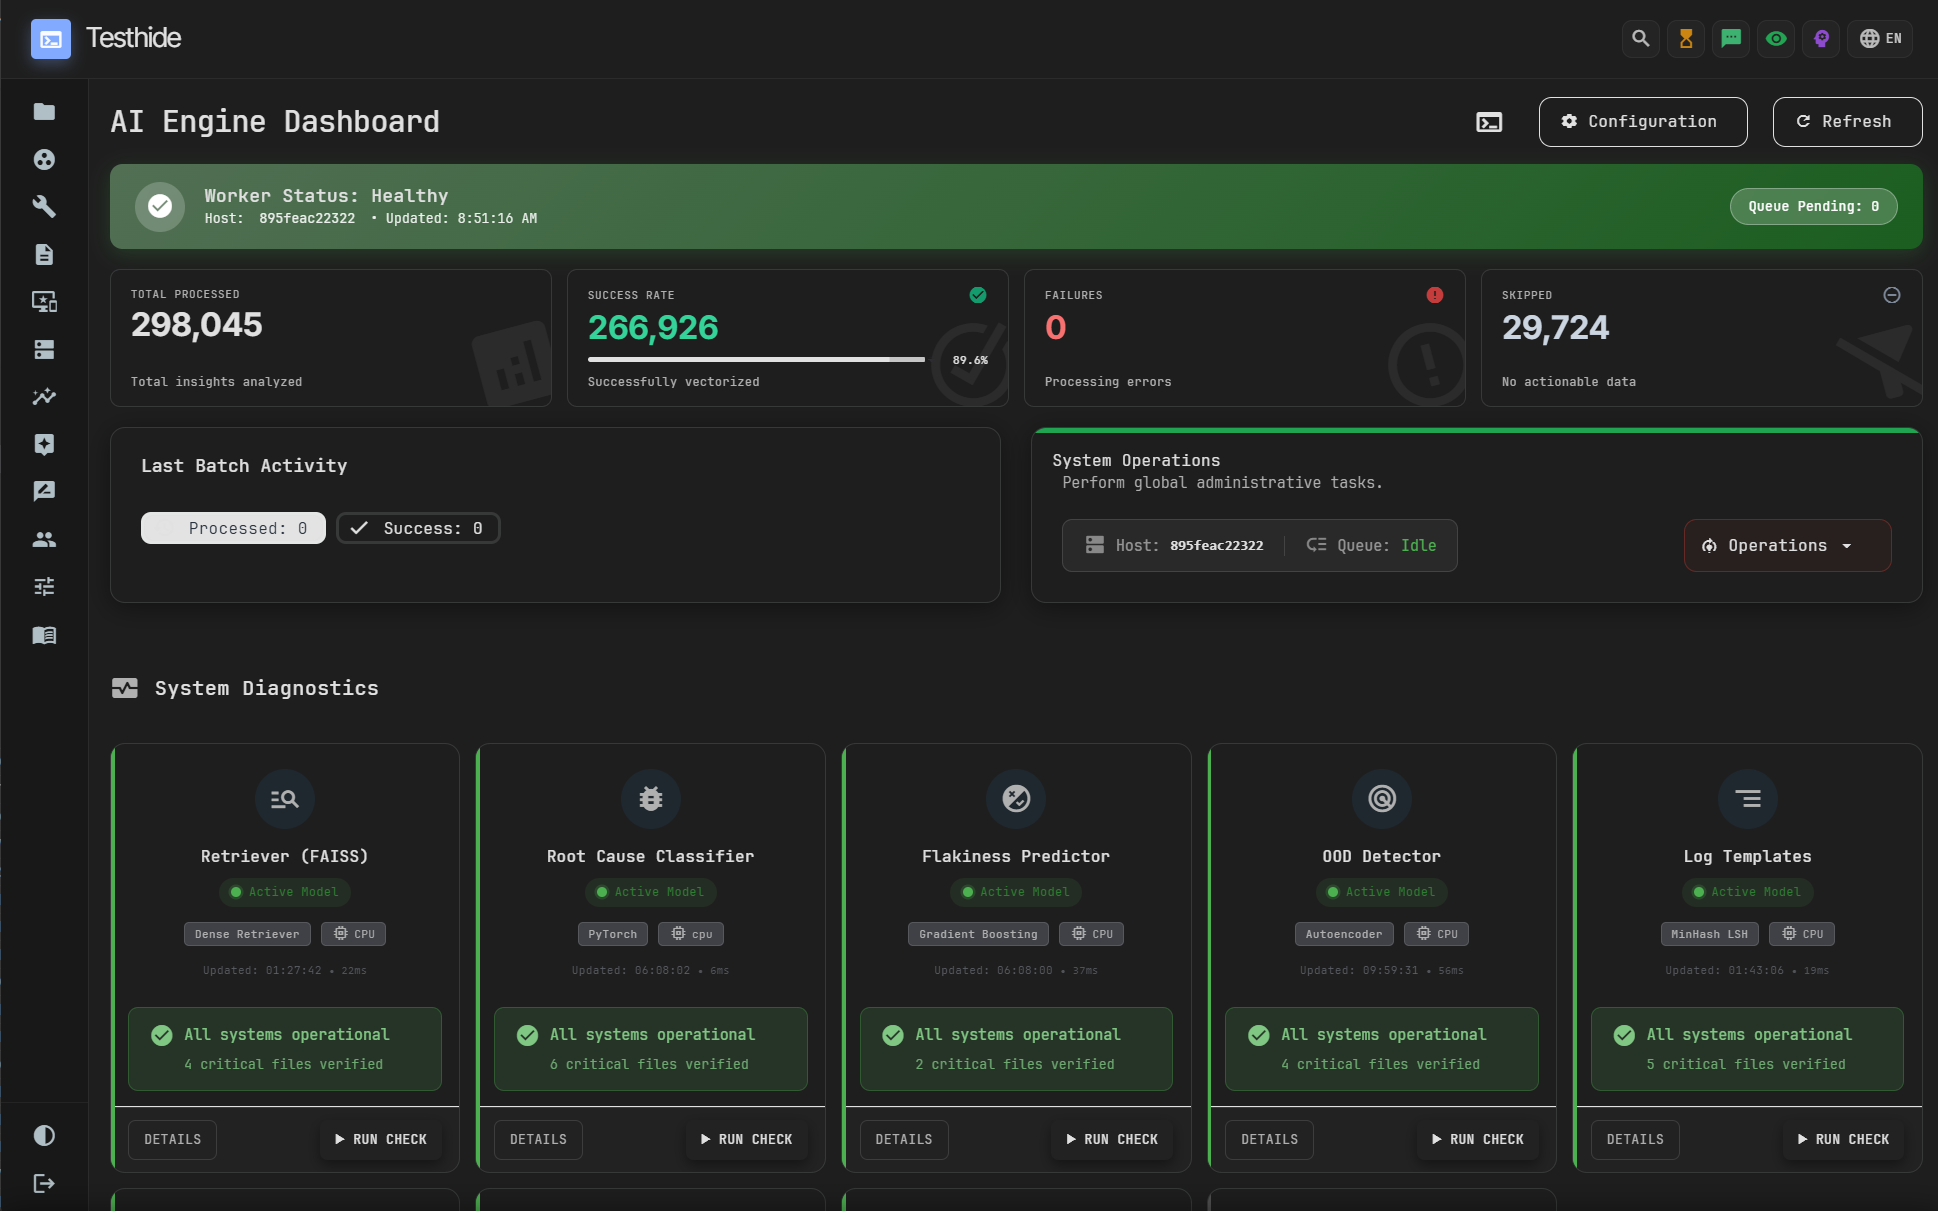The width and height of the screenshot is (1938, 1211).
Task: Open the folder icon in the sidebar
Action: (x=44, y=112)
